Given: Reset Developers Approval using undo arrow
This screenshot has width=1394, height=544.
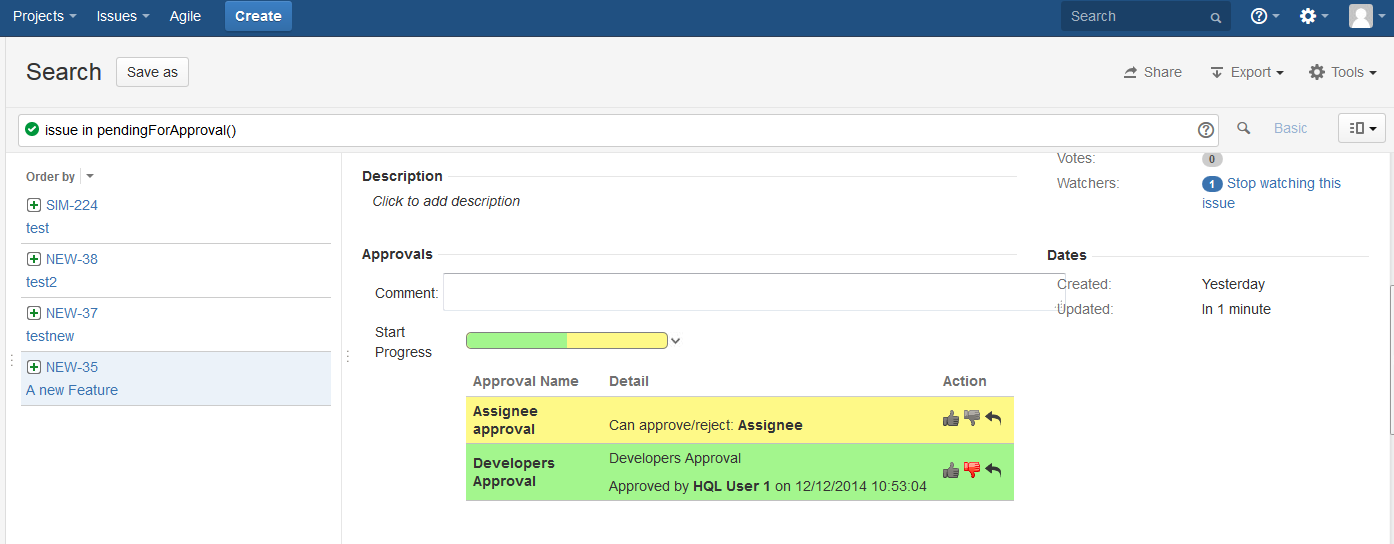Looking at the screenshot, I should (x=993, y=470).
